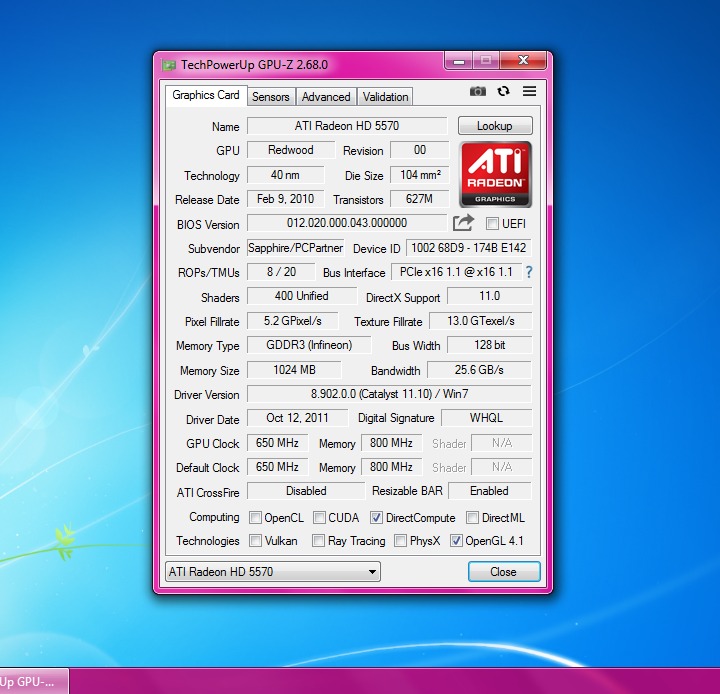The height and width of the screenshot is (694, 720).
Task: Click Pixel Fillrate '5.2 GPixel/s'
Action: coord(293,321)
